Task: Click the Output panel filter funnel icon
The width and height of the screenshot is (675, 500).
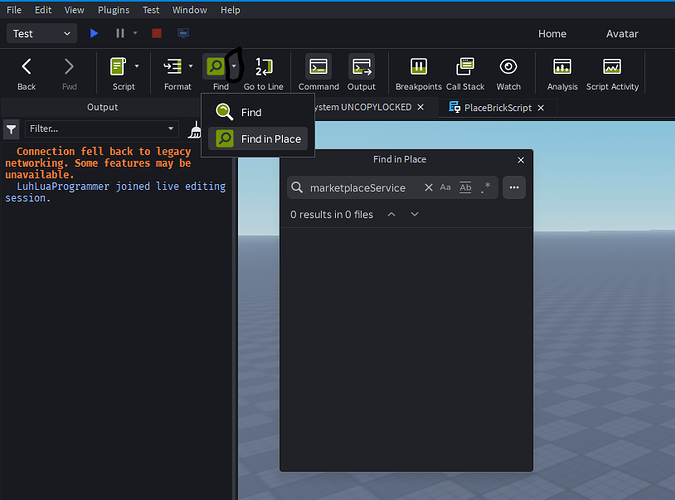Action: (x=11, y=129)
